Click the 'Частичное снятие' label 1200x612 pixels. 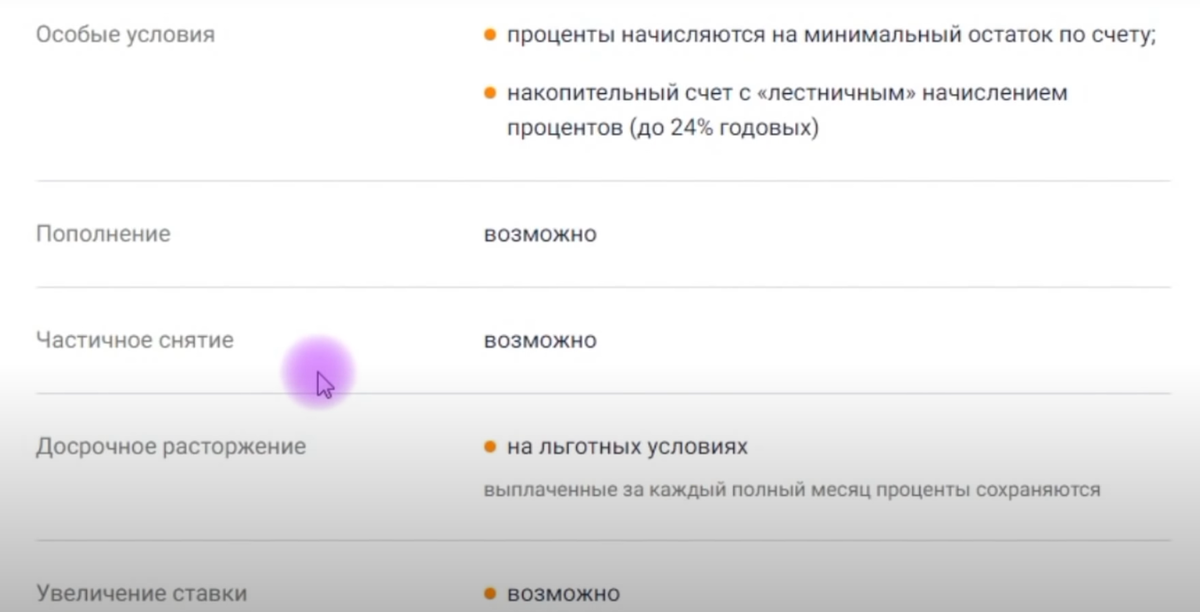(x=135, y=340)
